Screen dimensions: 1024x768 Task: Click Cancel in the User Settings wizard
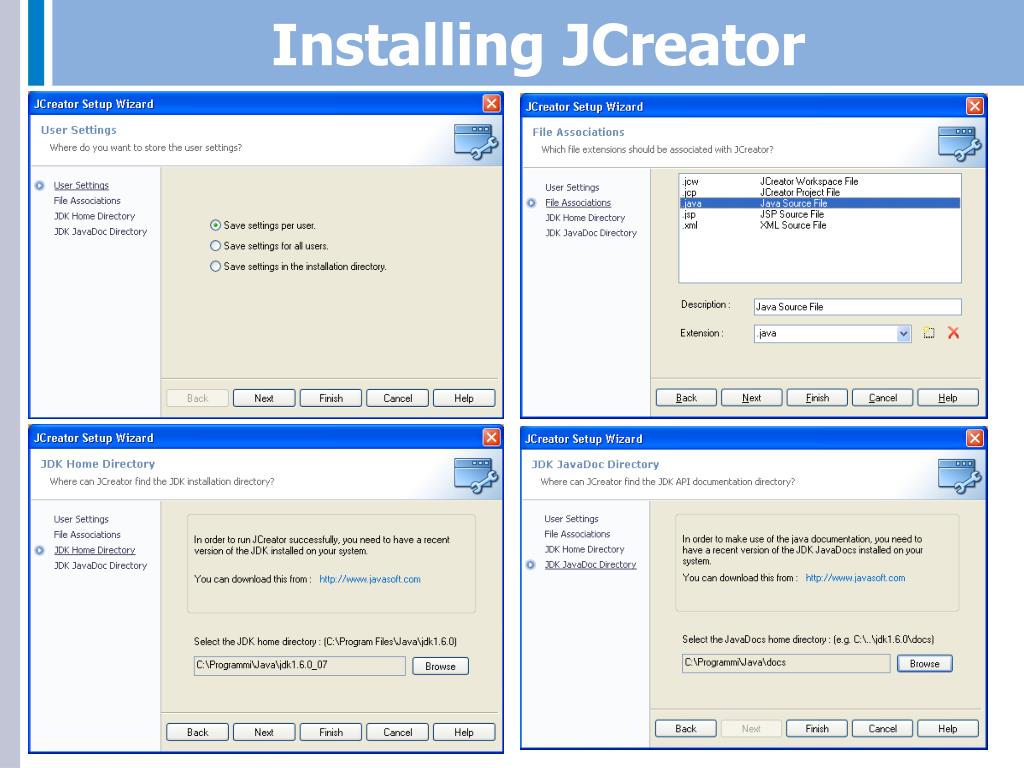click(397, 398)
